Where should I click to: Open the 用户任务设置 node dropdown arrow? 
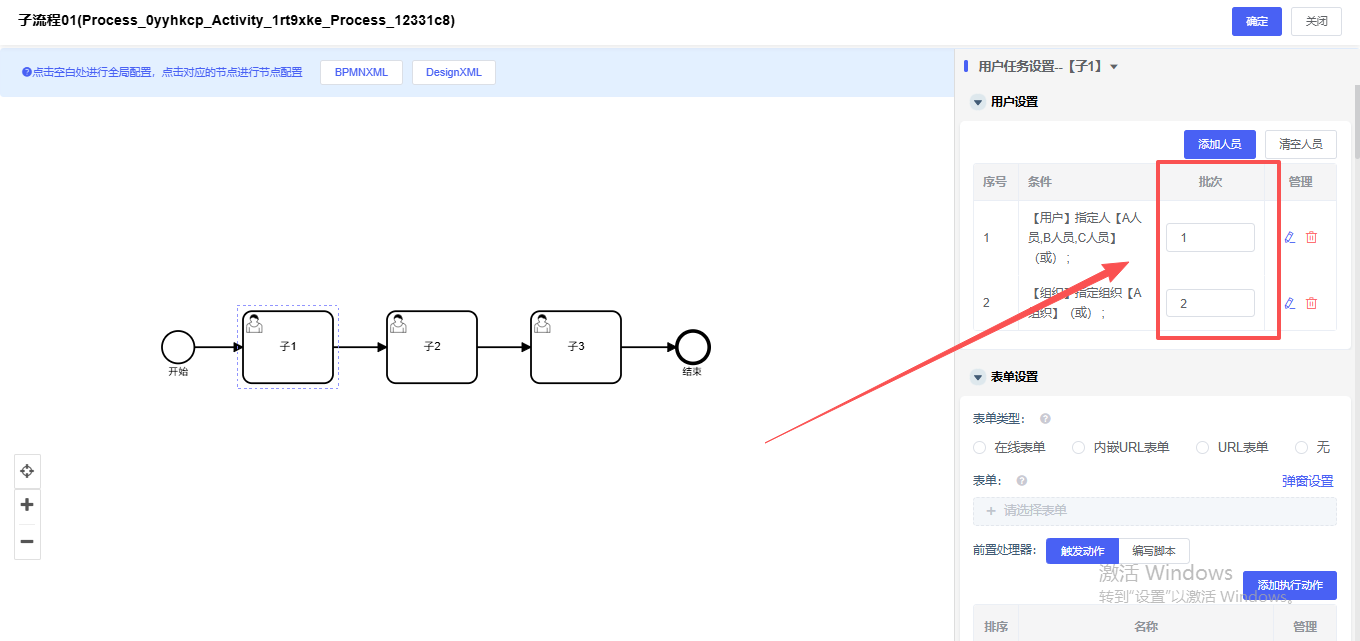(x=1114, y=67)
